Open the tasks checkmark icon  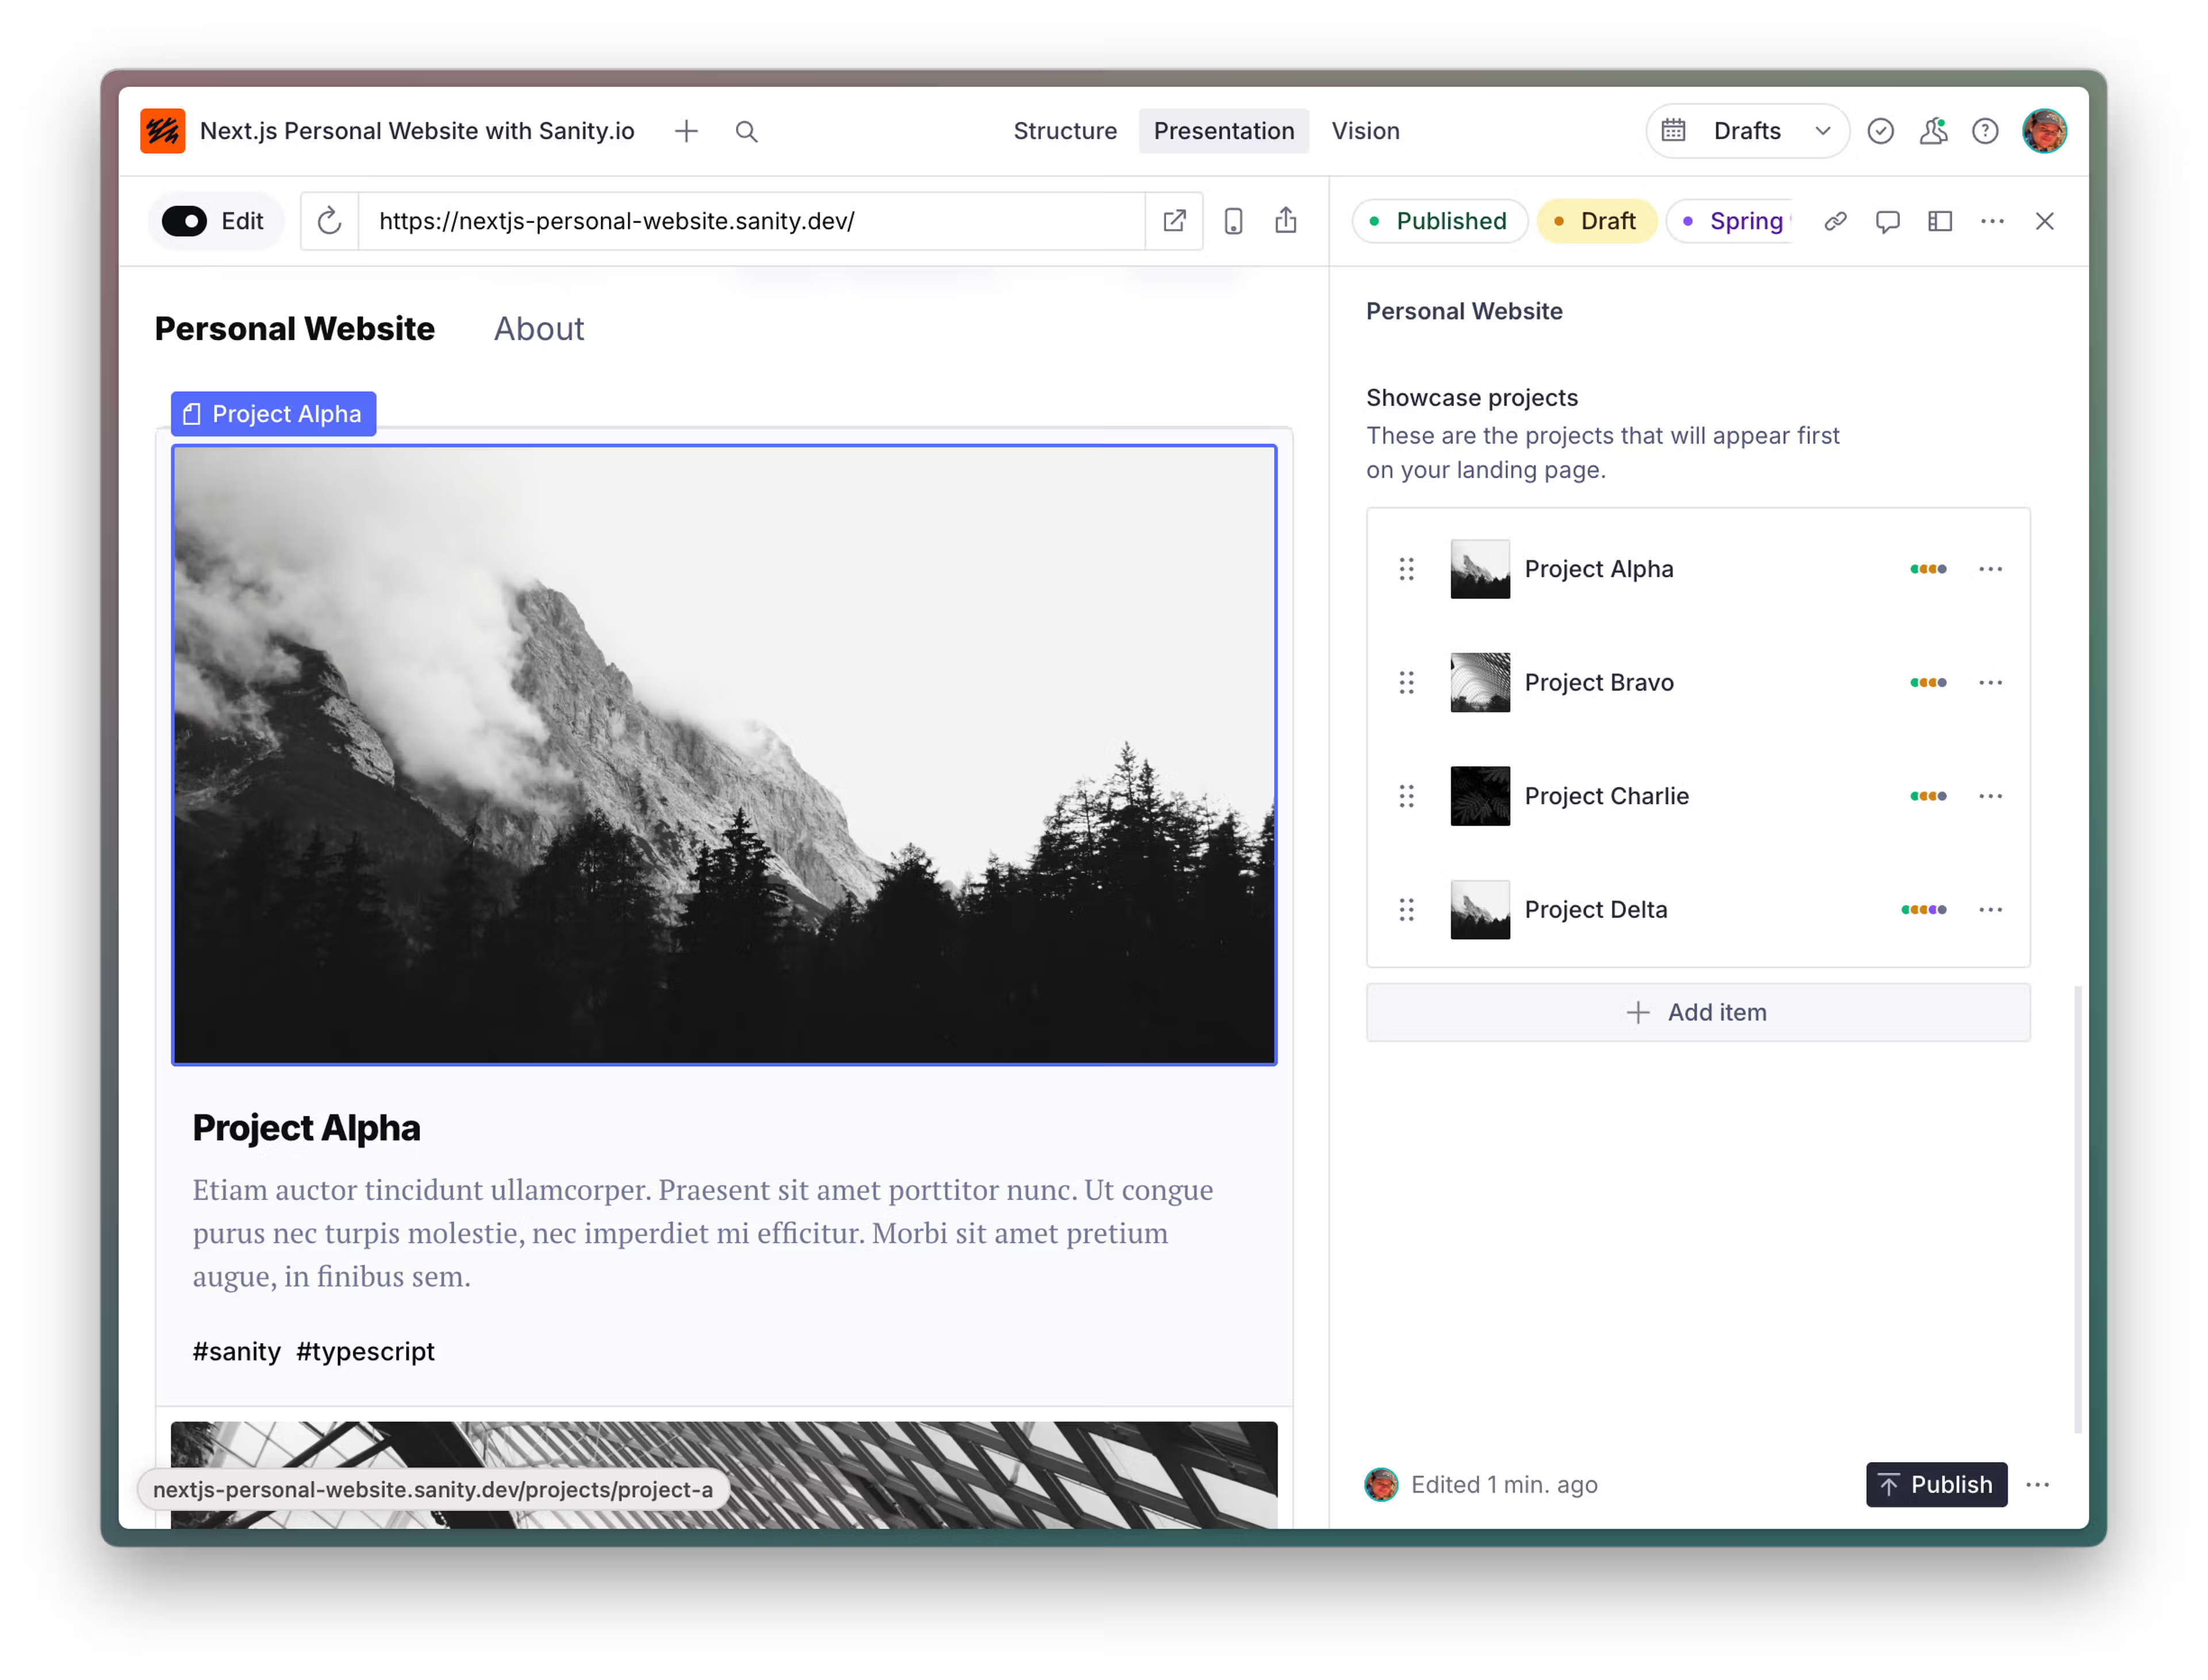[1880, 131]
